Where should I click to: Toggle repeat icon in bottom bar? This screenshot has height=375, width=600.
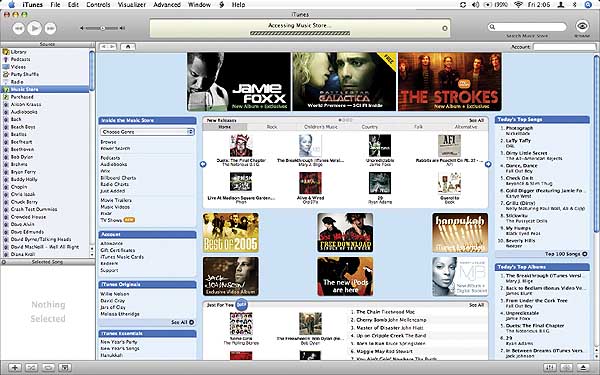[x=48, y=367]
